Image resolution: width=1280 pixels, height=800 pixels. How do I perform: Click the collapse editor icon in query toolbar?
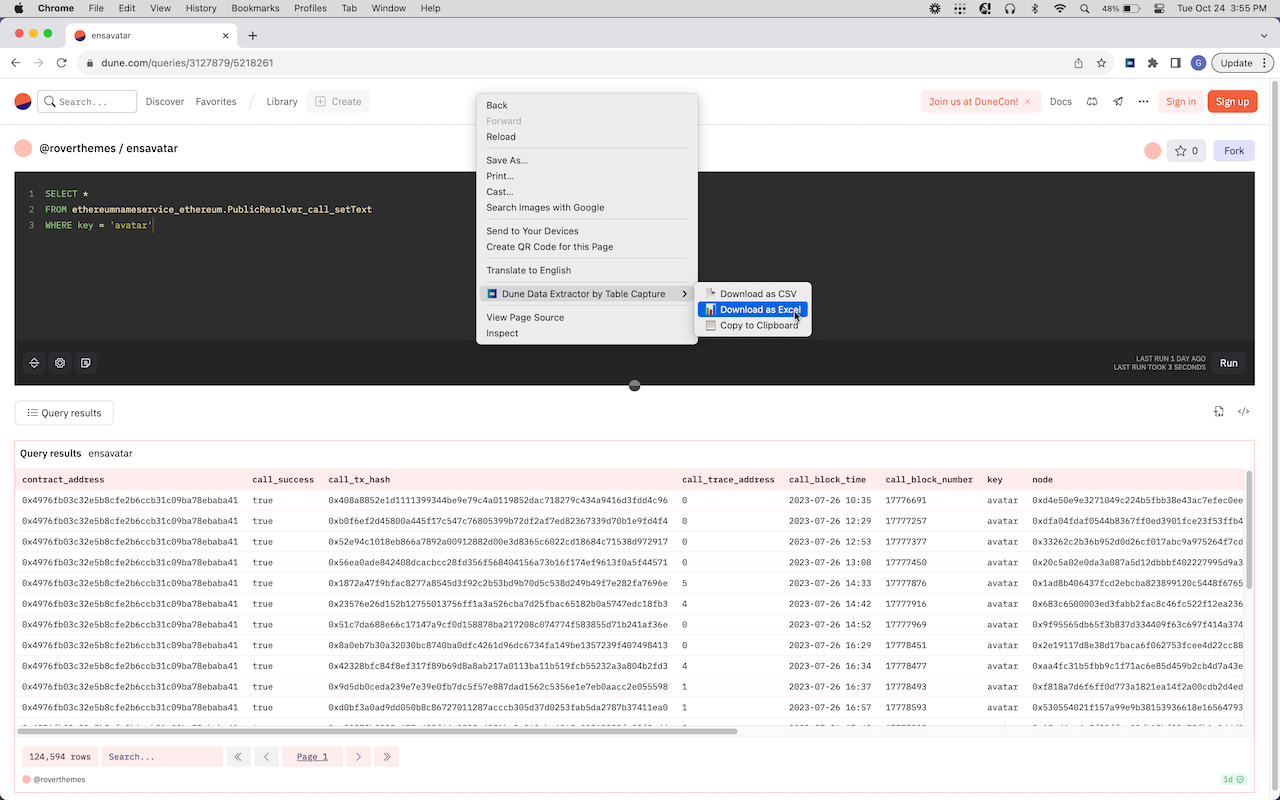coord(34,363)
